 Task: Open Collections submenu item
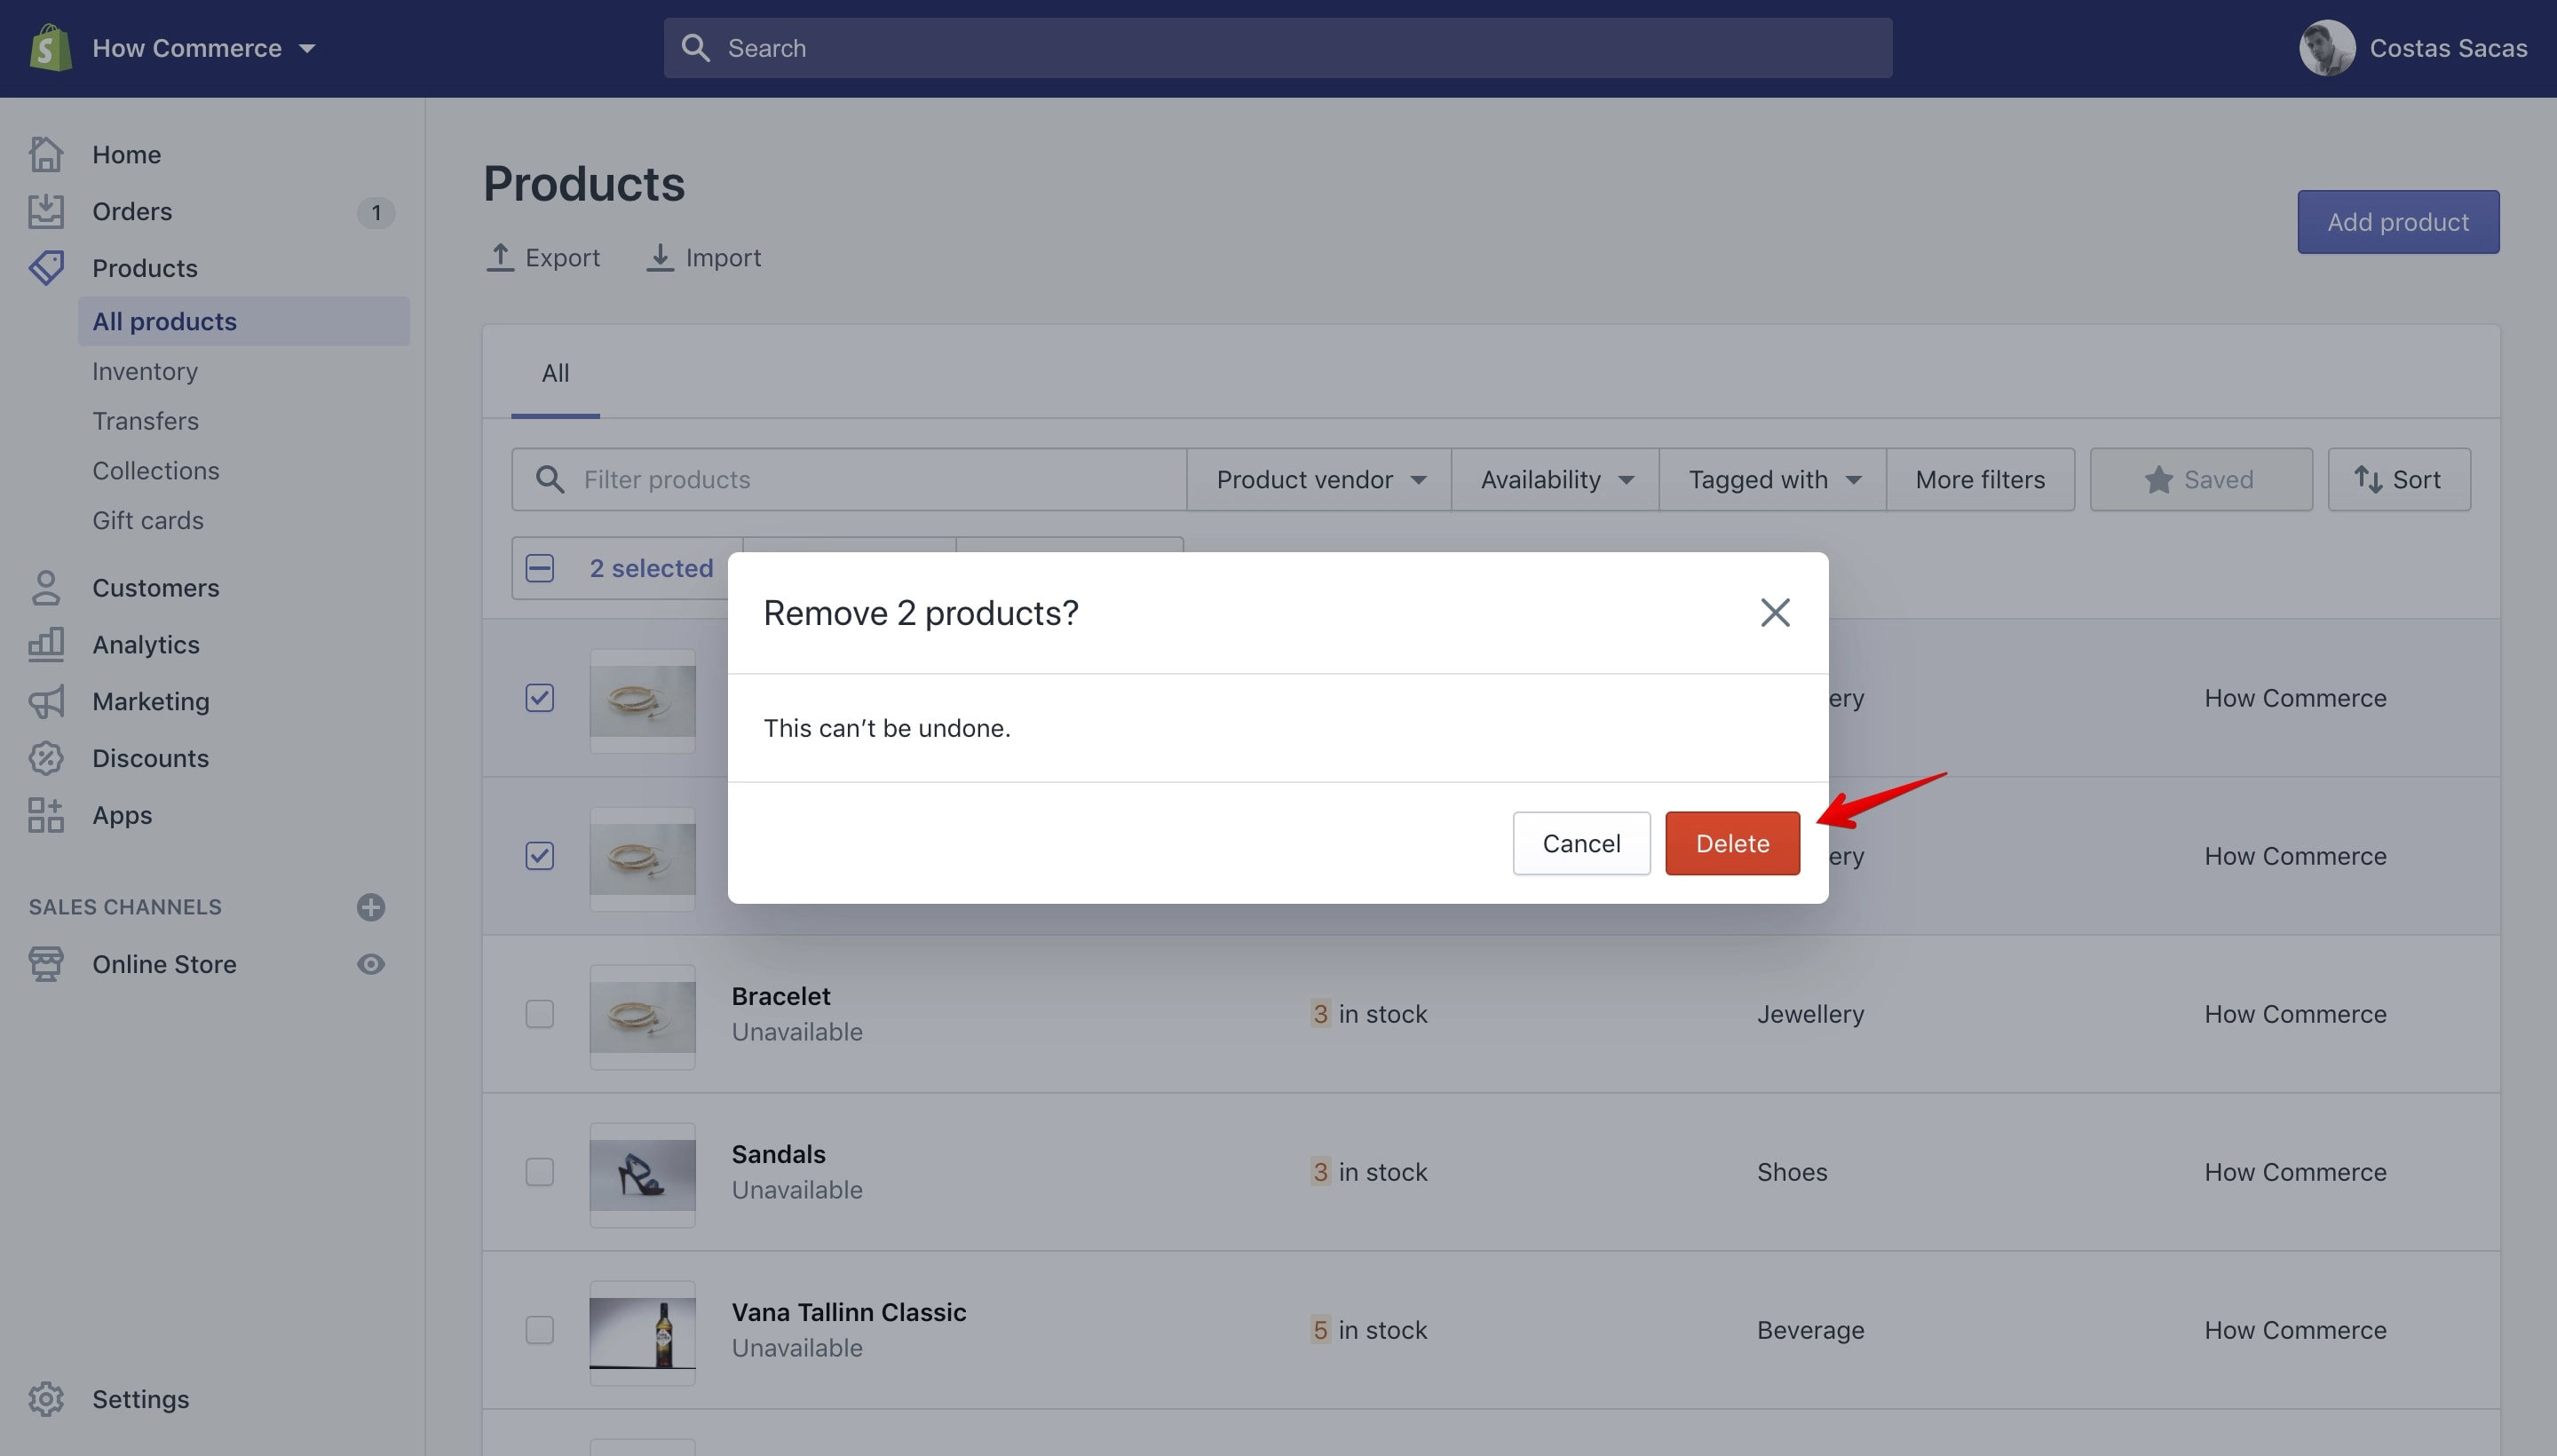pyautogui.click(x=156, y=471)
